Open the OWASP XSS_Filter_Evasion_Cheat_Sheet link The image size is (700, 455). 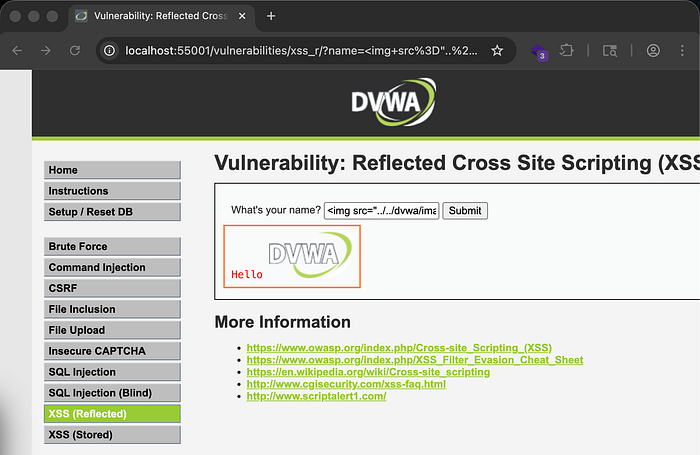point(415,360)
